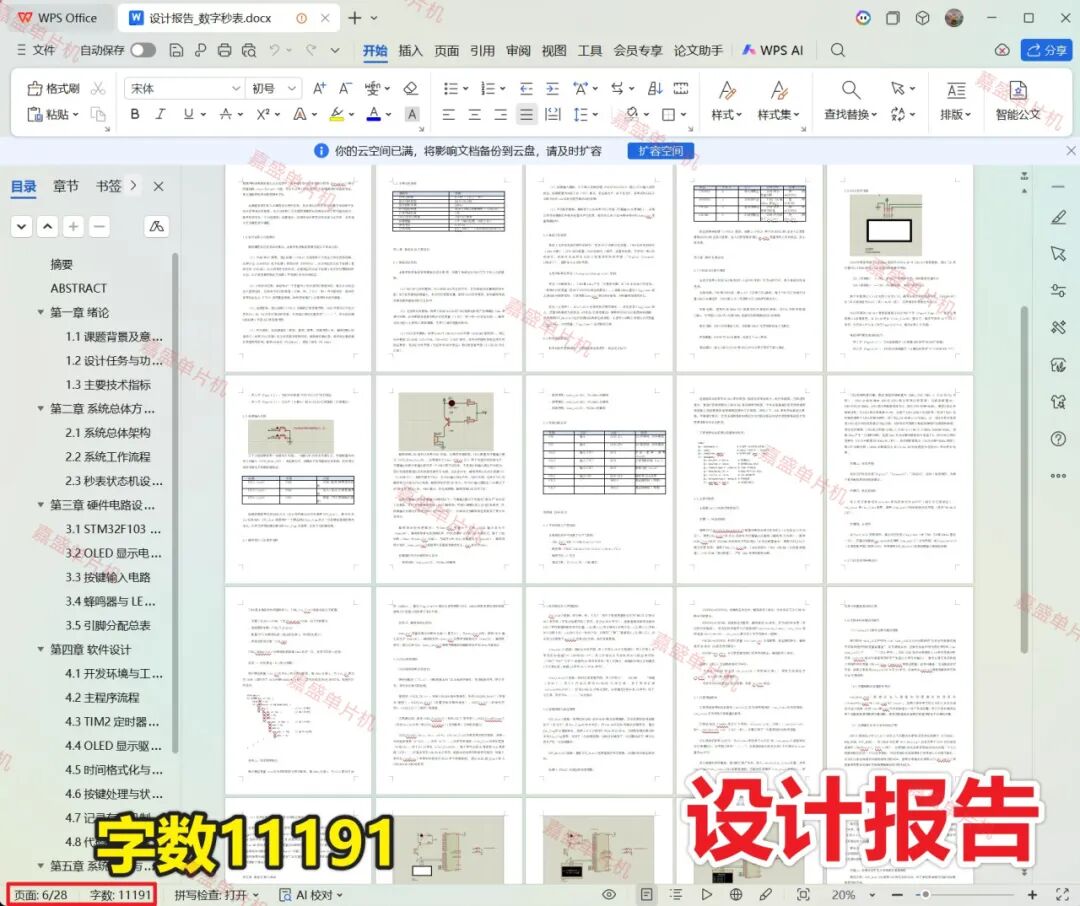Click the font color swatch (red A)
The height and width of the screenshot is (906, 1080).
(373, 114)
